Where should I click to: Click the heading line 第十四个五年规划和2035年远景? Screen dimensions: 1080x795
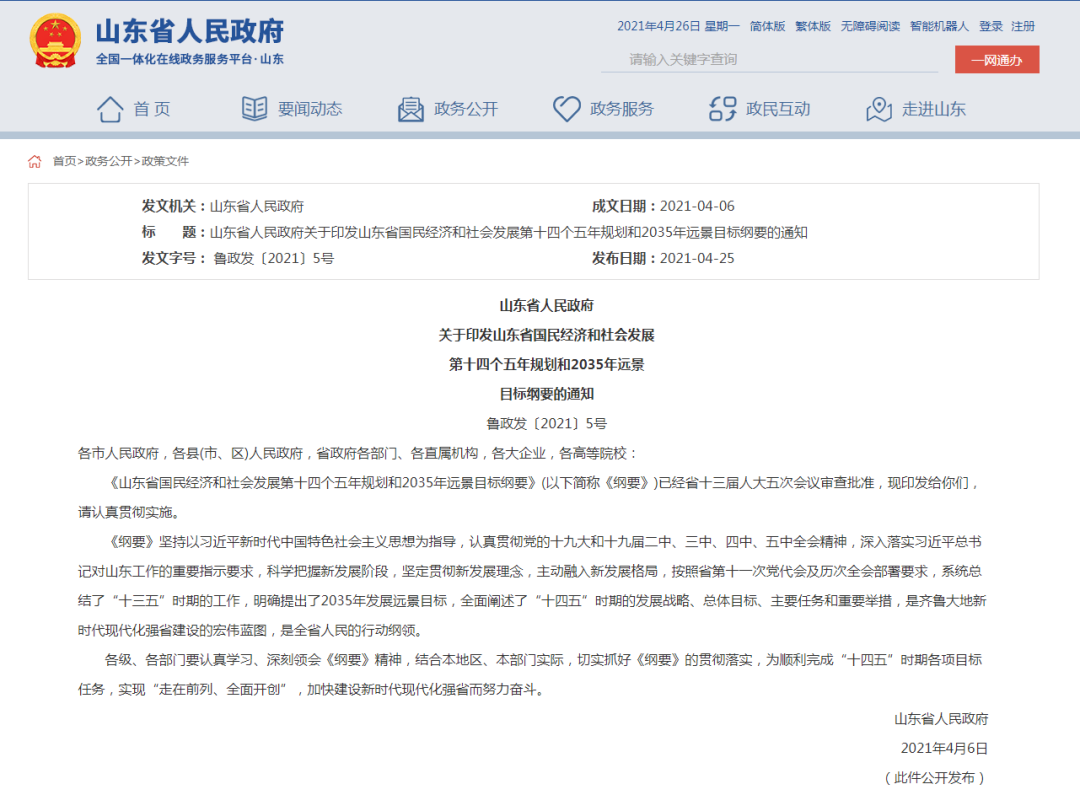[x=547, y=364]
